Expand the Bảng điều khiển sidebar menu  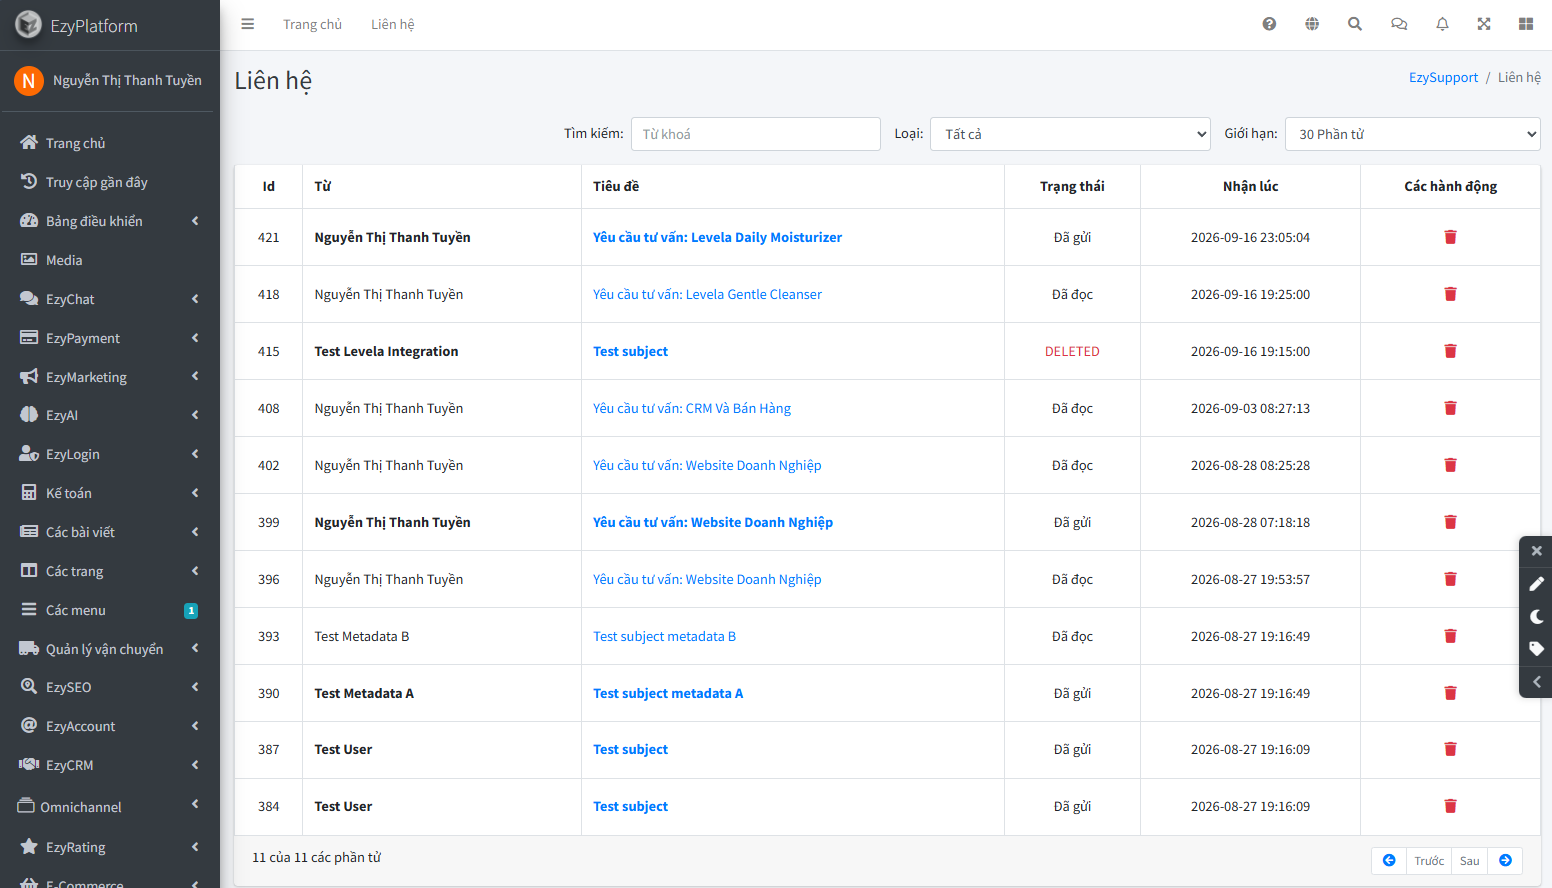pos(110,221)
